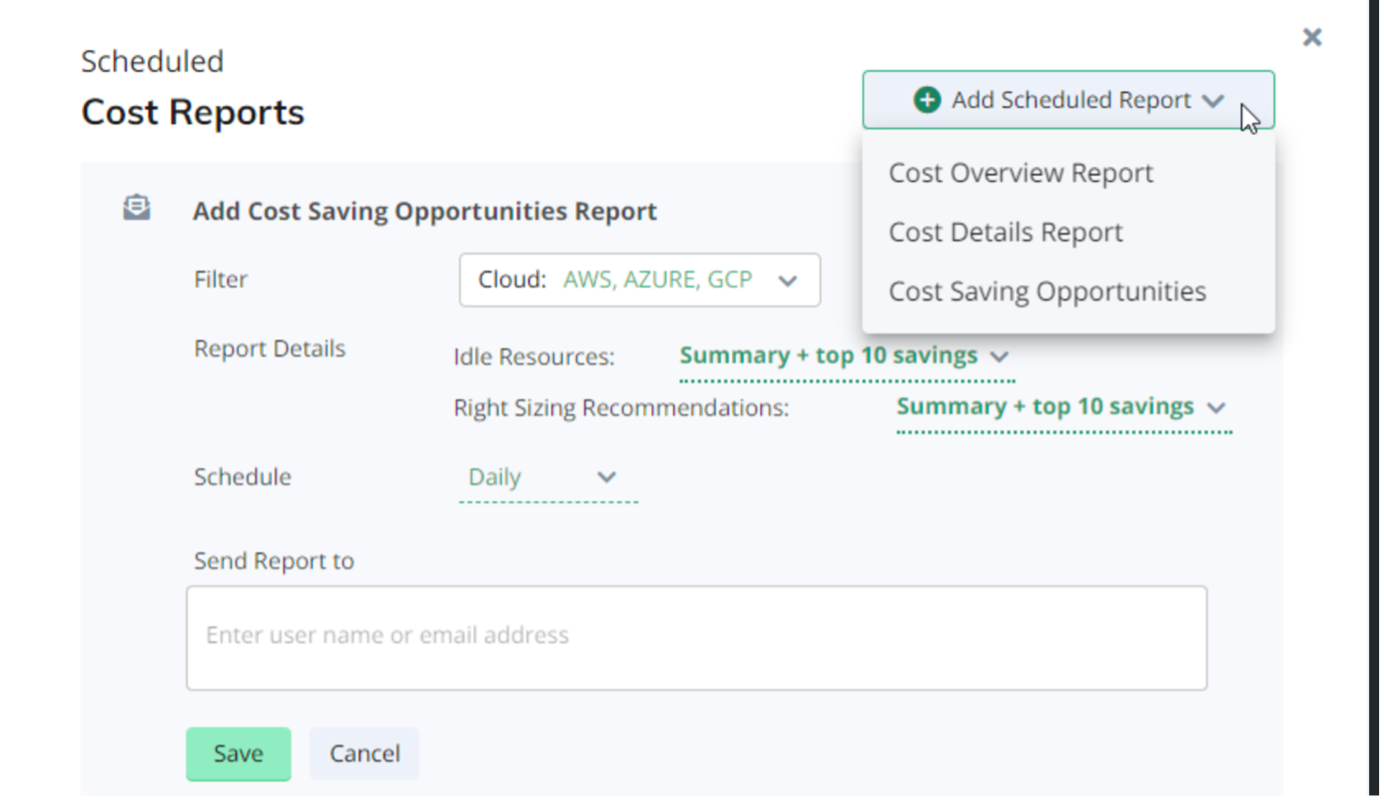This screenshot has width=1384, height=800.
Task: Save the scheduled report
Action: click(238, 753)
